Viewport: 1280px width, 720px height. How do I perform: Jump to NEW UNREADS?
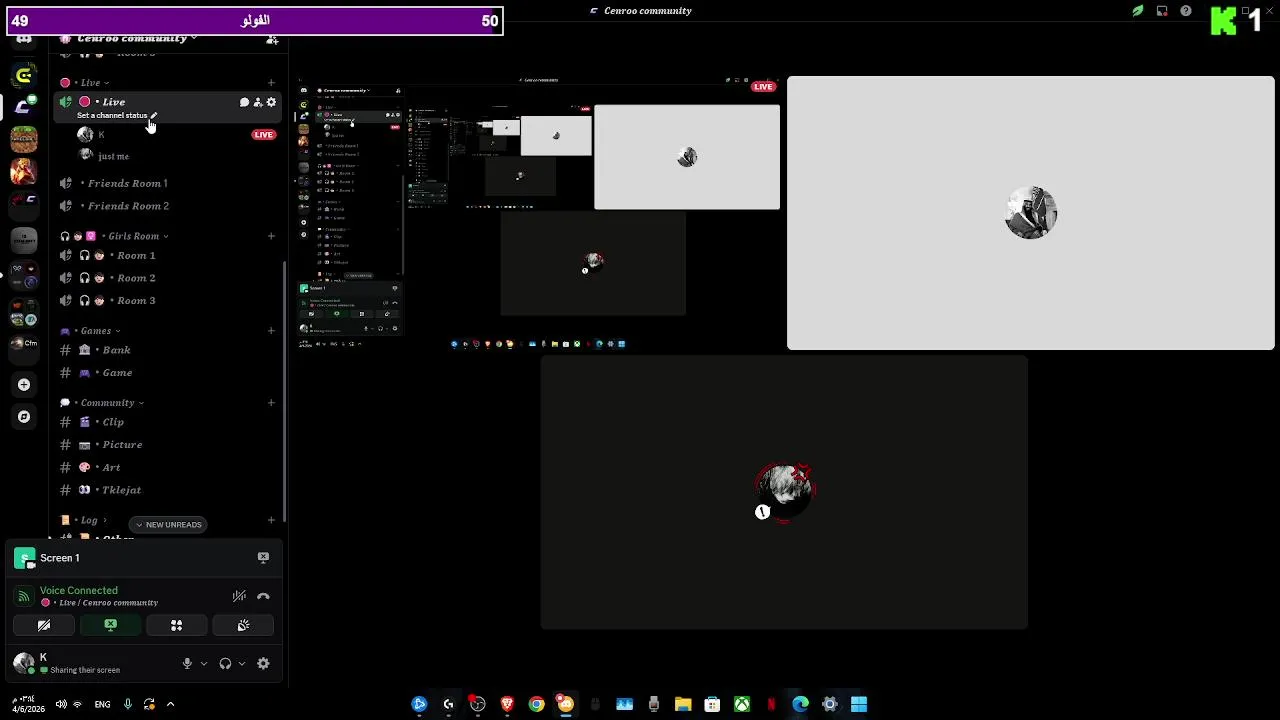coord(168,525)
